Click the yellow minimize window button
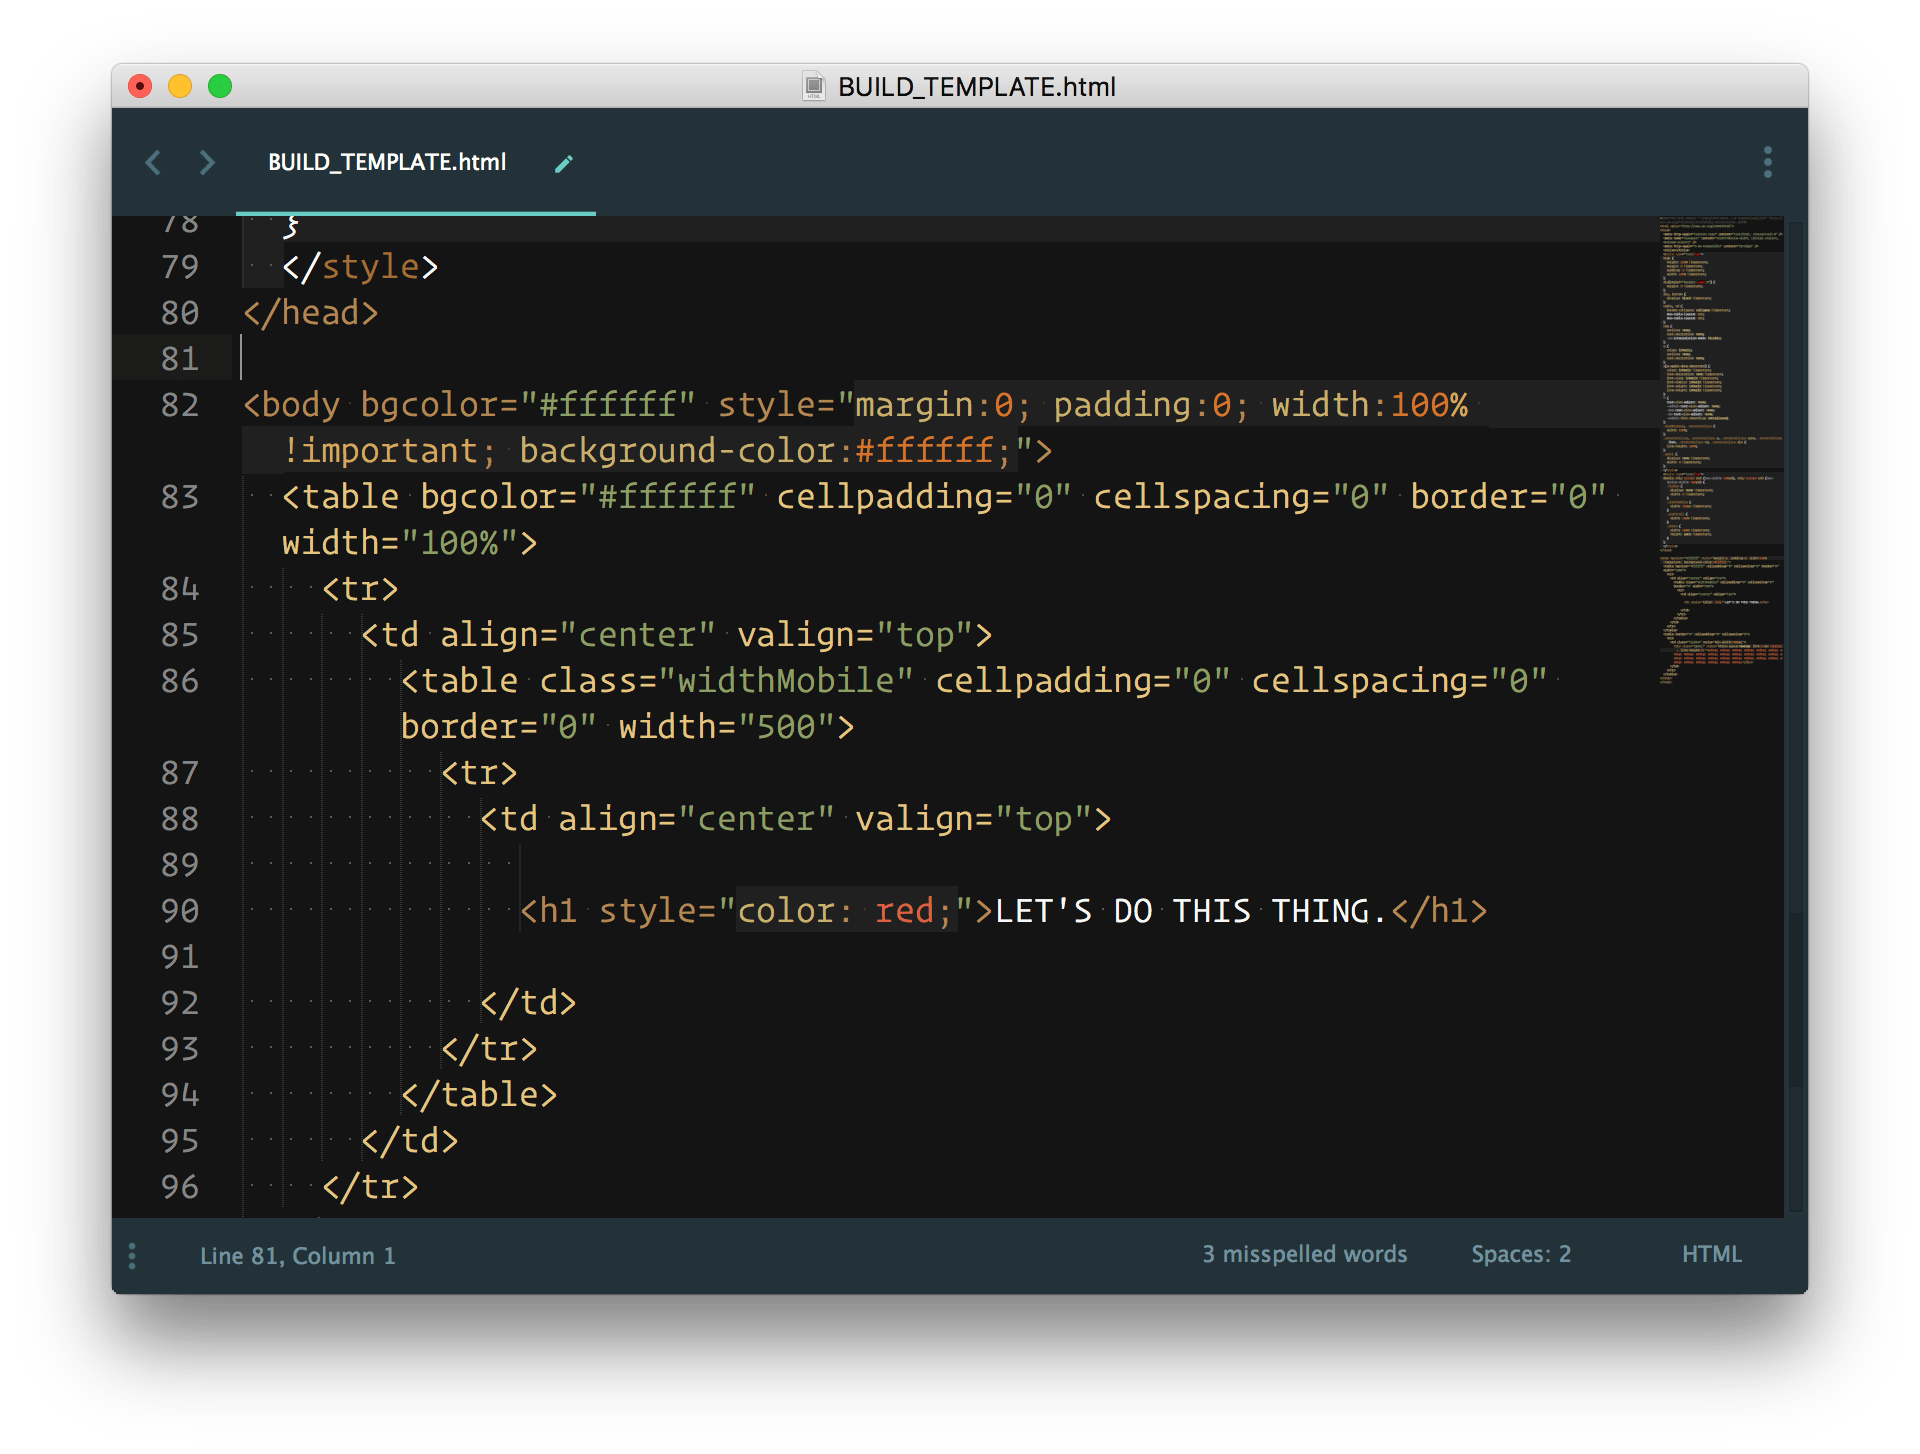1920x1454 pixels. pos(180,86)
